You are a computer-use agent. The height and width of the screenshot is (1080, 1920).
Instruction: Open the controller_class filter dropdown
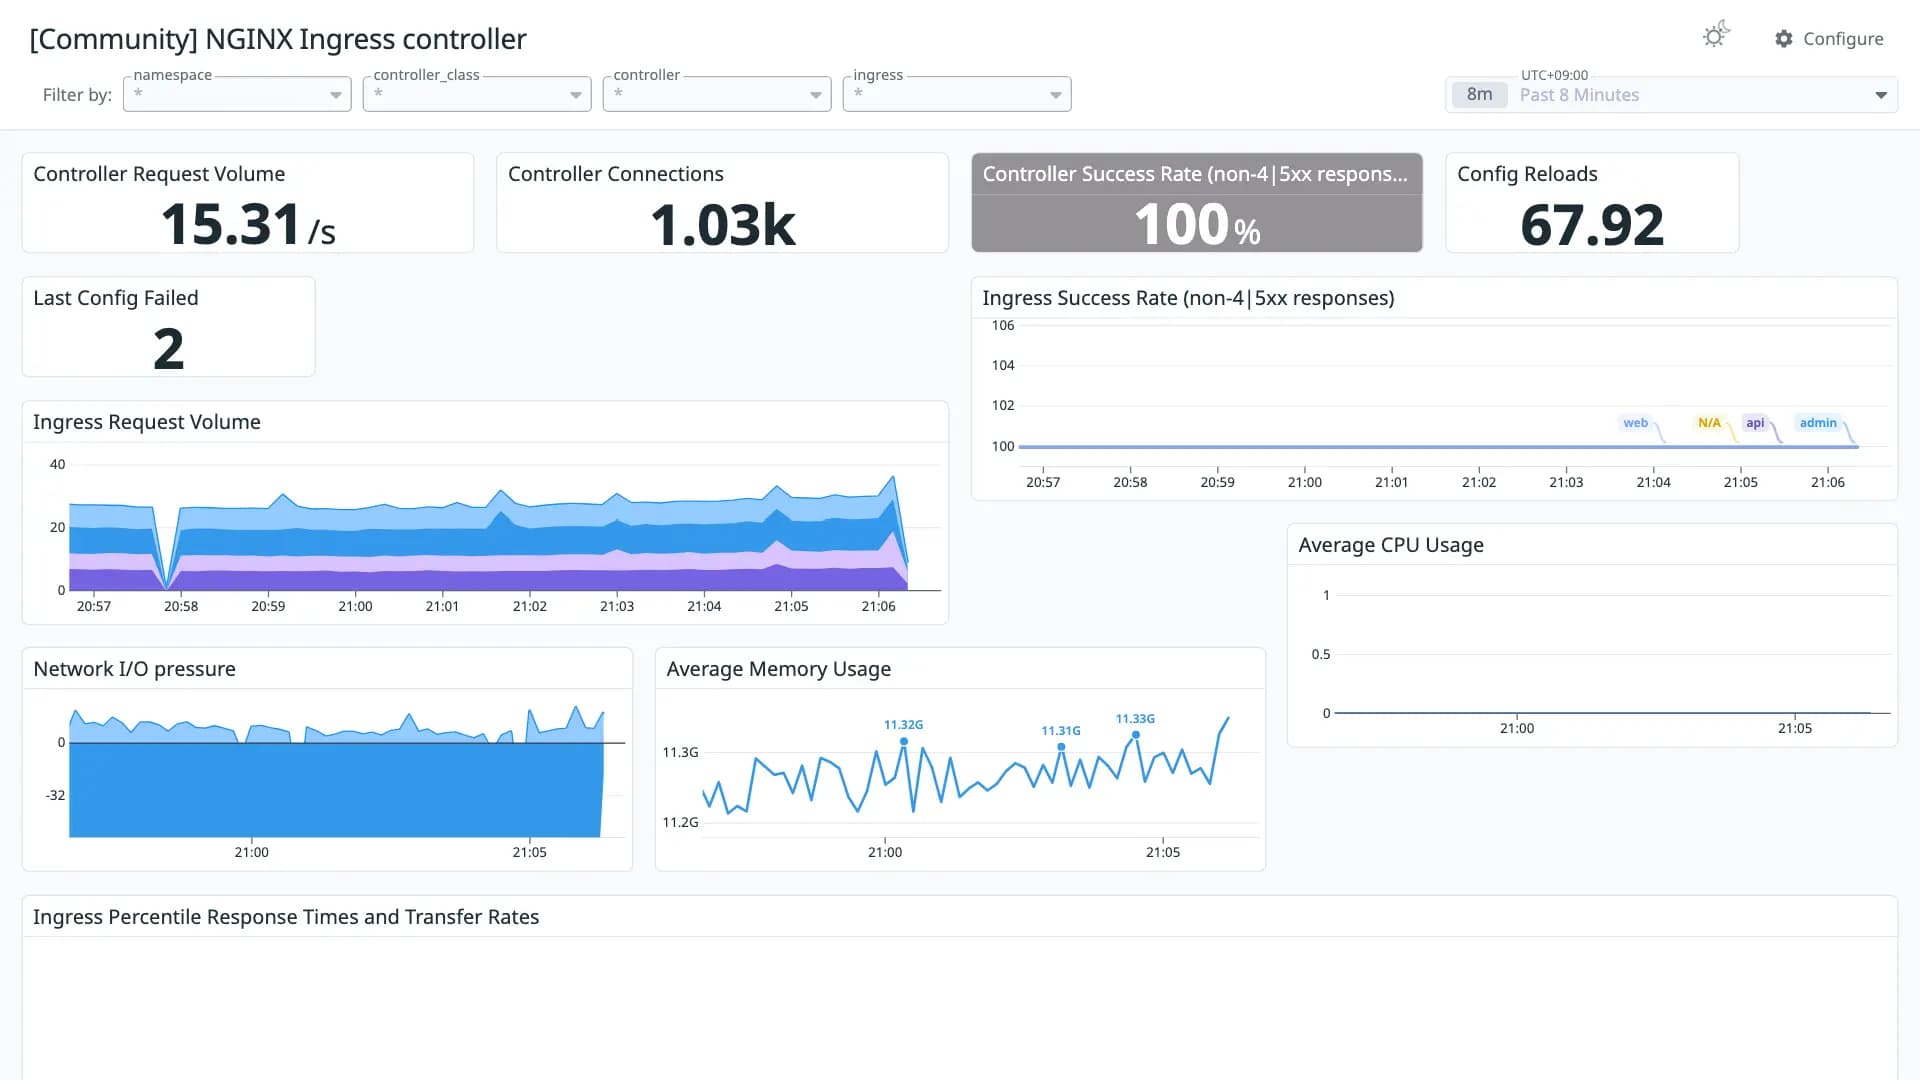click(x=477, y=94)
